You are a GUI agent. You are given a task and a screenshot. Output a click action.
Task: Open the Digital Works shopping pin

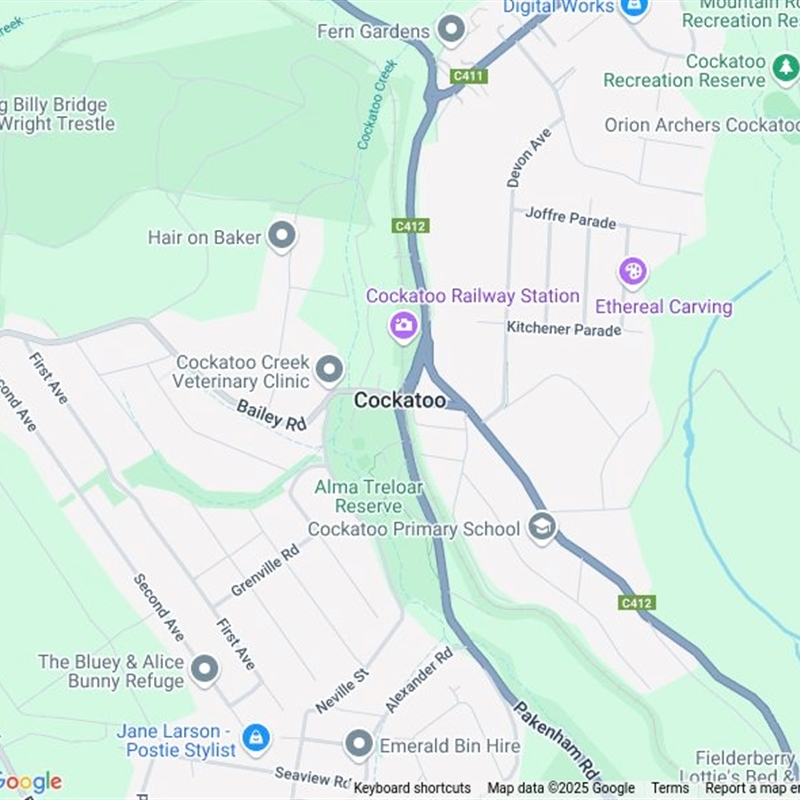click(634, 8)
